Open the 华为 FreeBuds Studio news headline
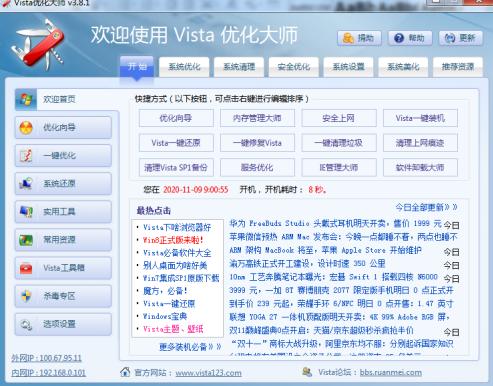The height and width of the screenshot is (386, 493). click(335, 223)
